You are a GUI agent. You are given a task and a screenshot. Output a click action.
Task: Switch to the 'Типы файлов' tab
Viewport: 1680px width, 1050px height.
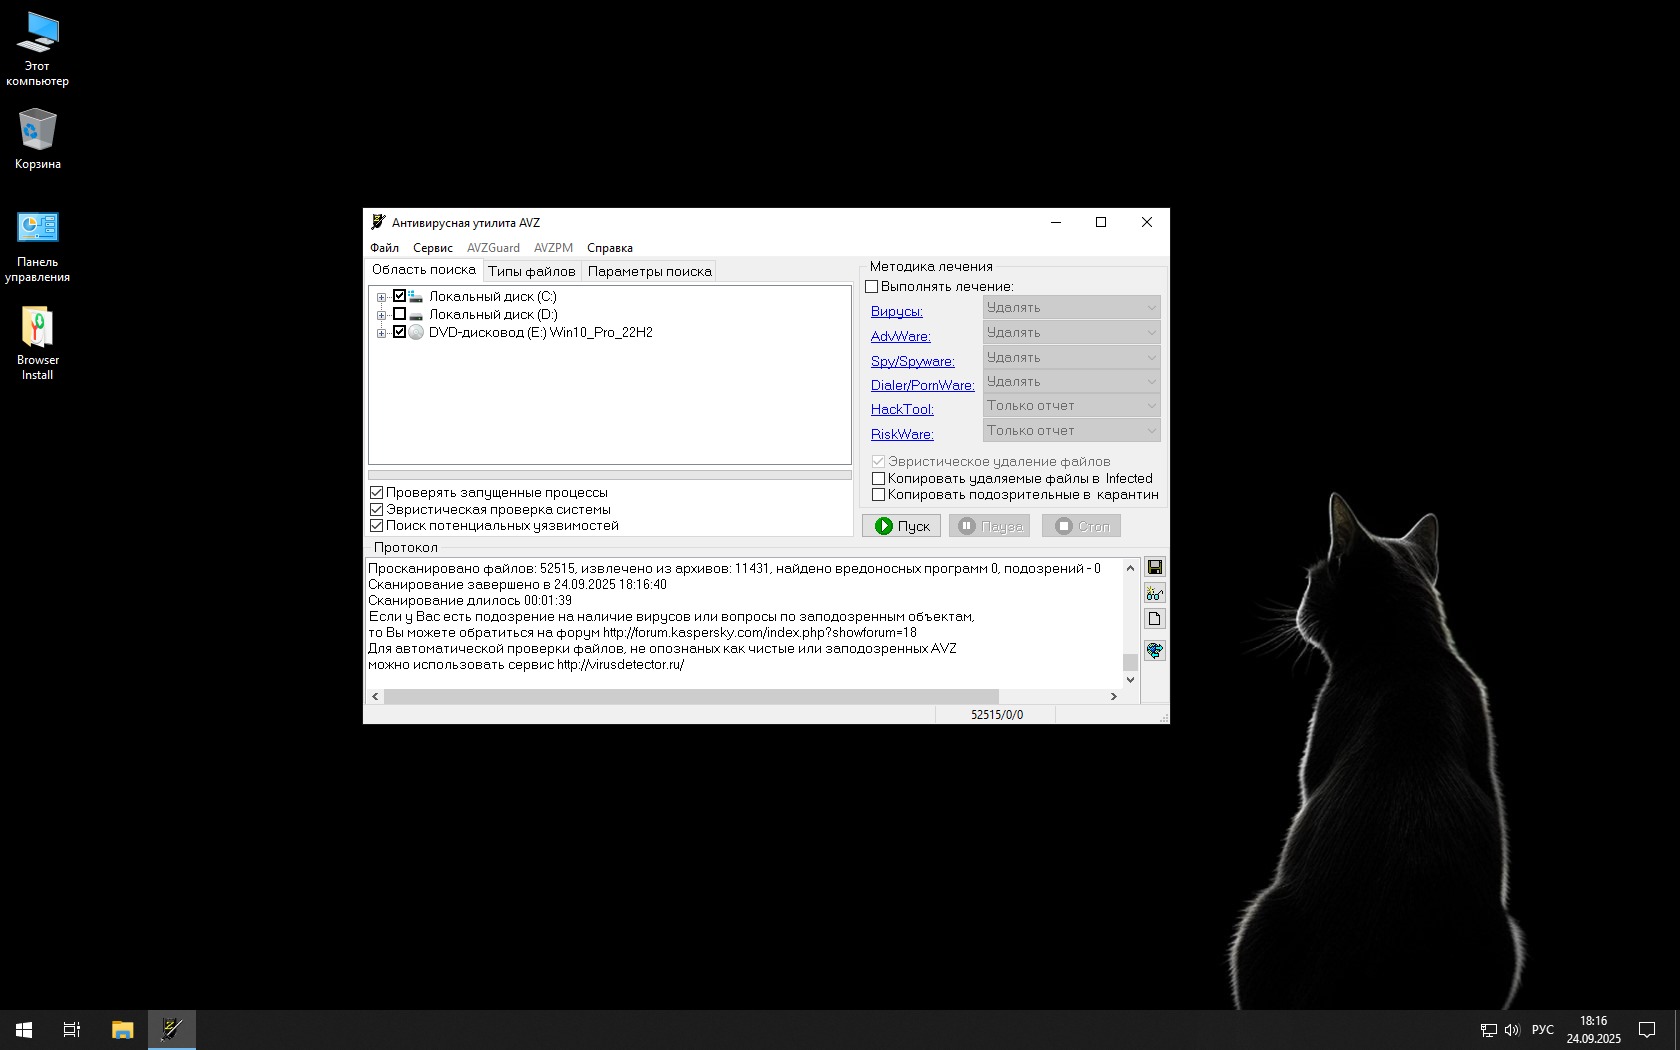[532, 271]
